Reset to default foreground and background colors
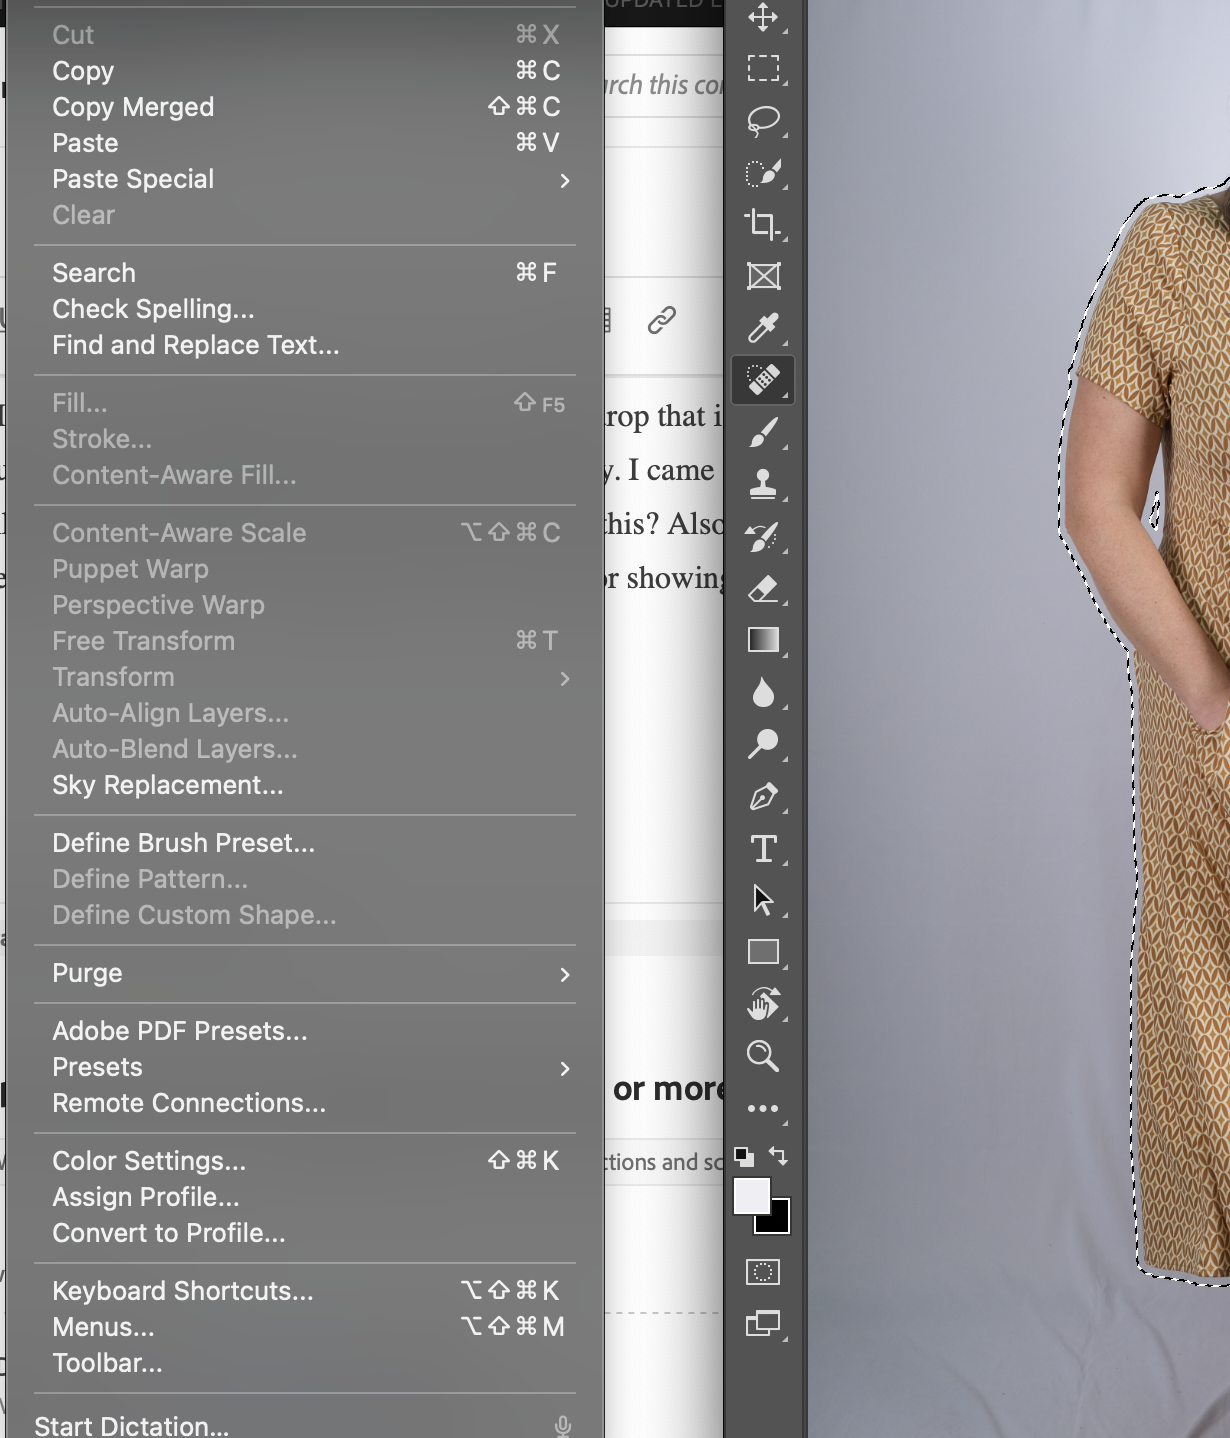The image size is (1230, 1438). (x=742, y=1155)
